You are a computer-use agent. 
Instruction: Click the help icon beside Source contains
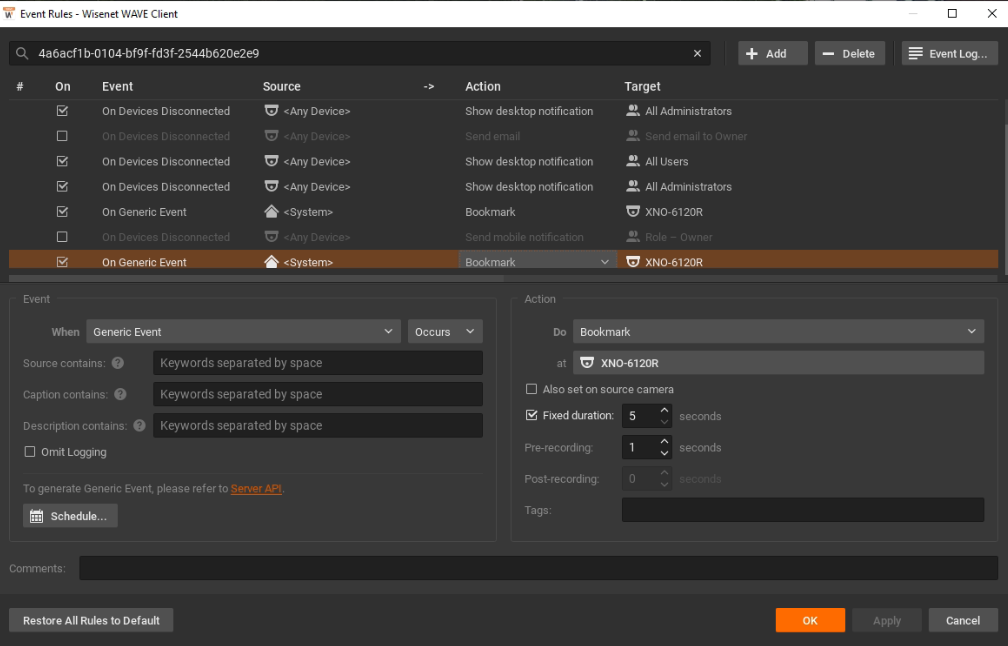tap(118, 363)
